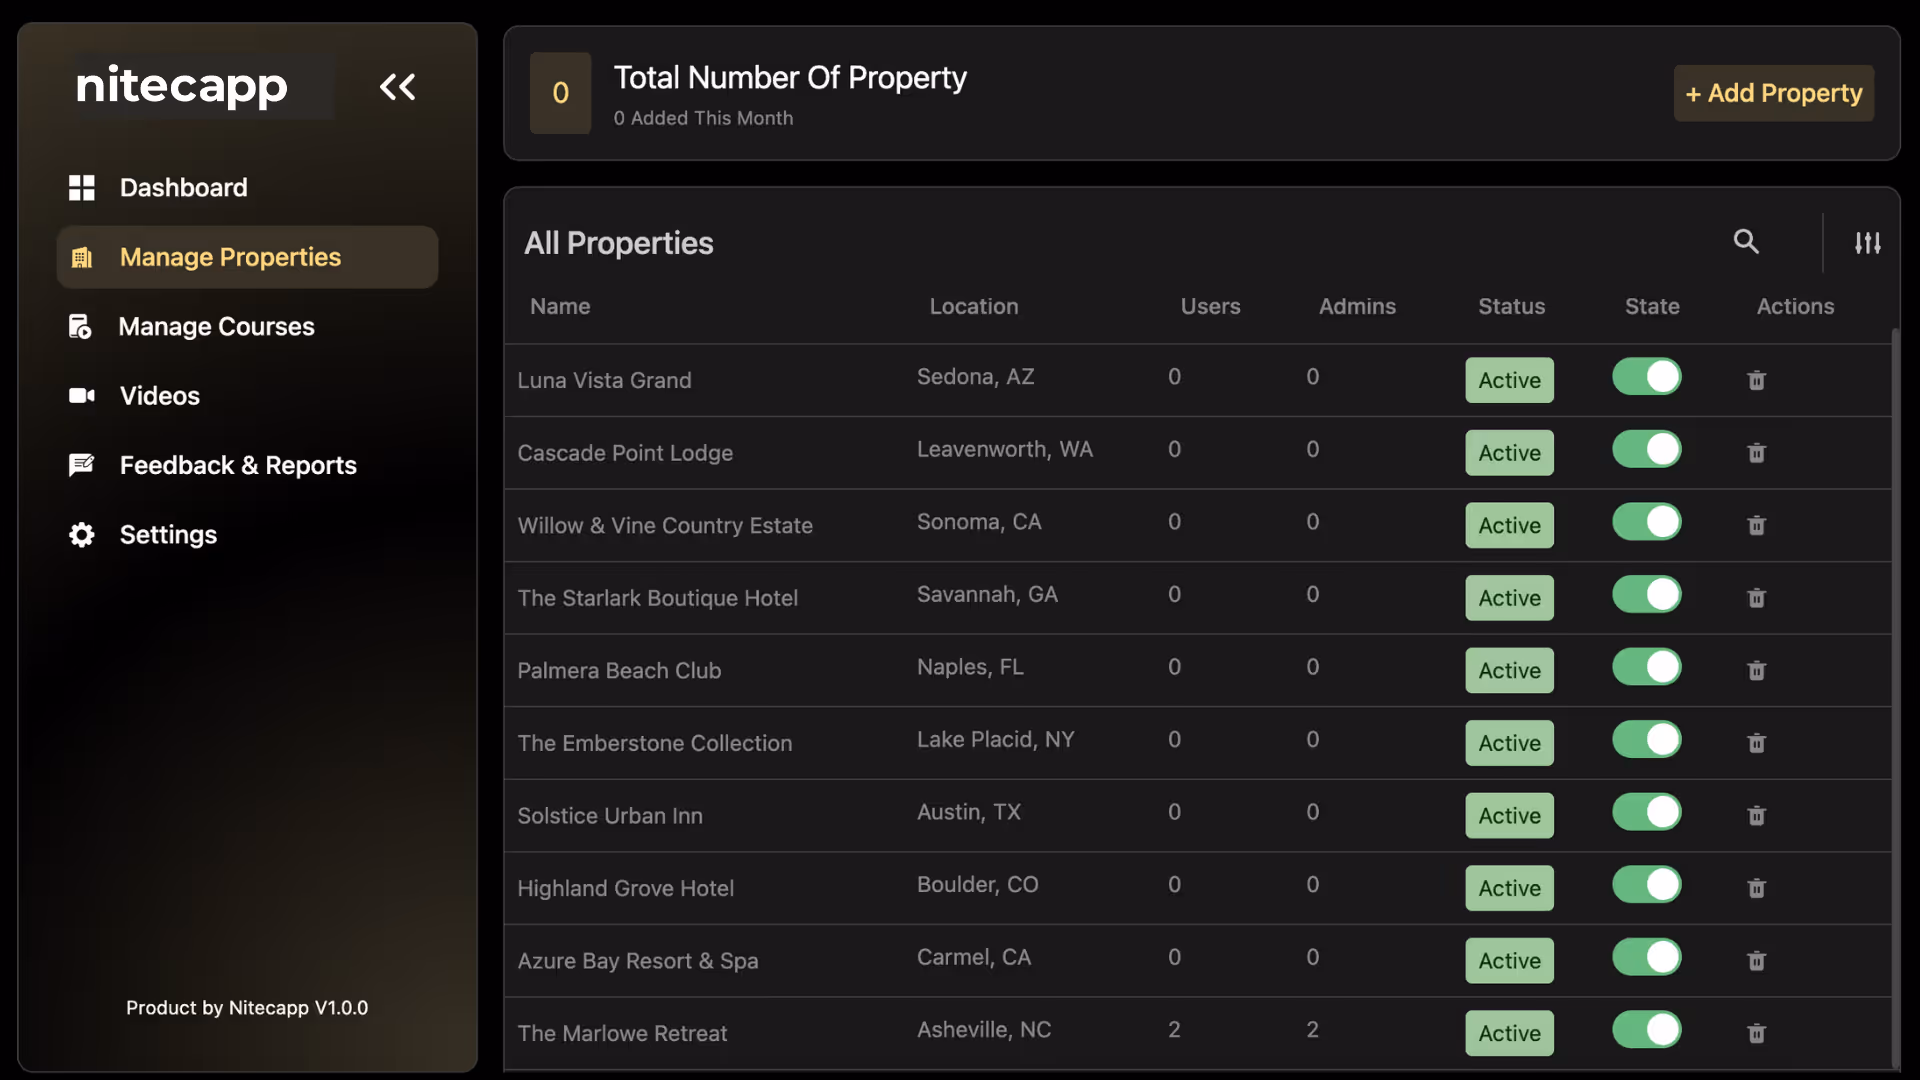Screen dimensions: 1920x1080
Task: Click the Videos camera icon
Action: 82,396
